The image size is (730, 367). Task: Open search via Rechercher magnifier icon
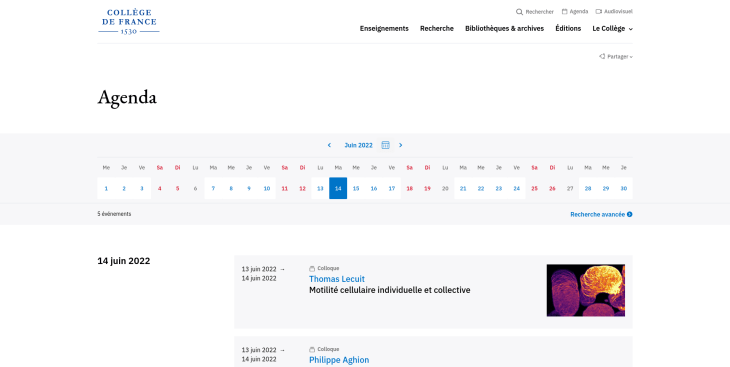pos(519,12)
